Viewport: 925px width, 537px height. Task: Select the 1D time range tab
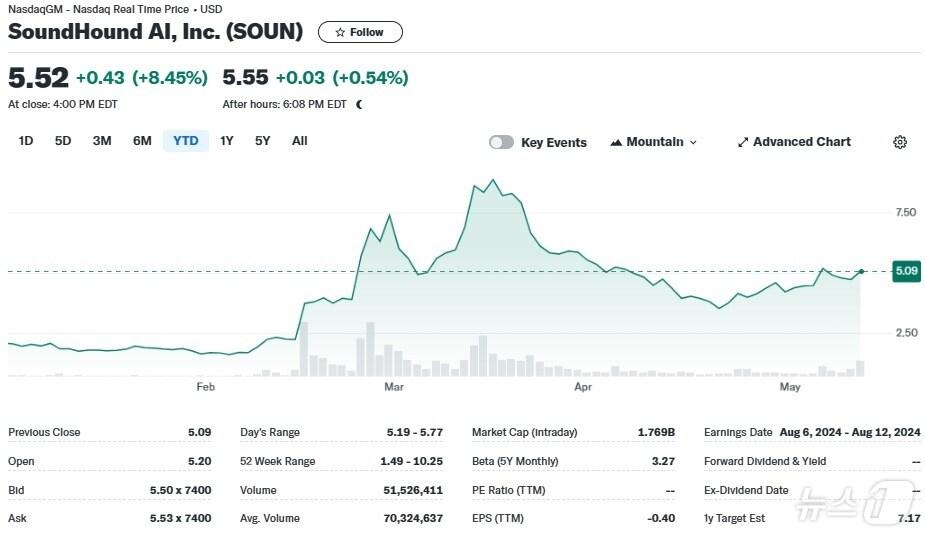(x=25, y=141)
